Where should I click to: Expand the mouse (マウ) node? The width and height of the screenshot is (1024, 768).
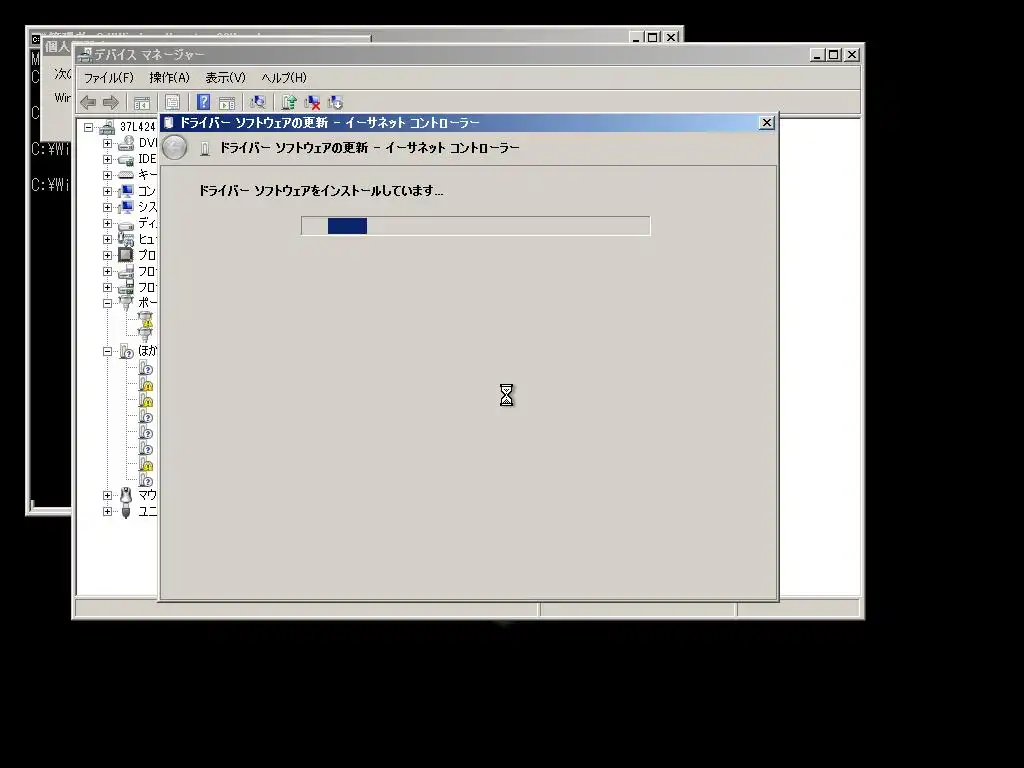[x=107, y=495]
